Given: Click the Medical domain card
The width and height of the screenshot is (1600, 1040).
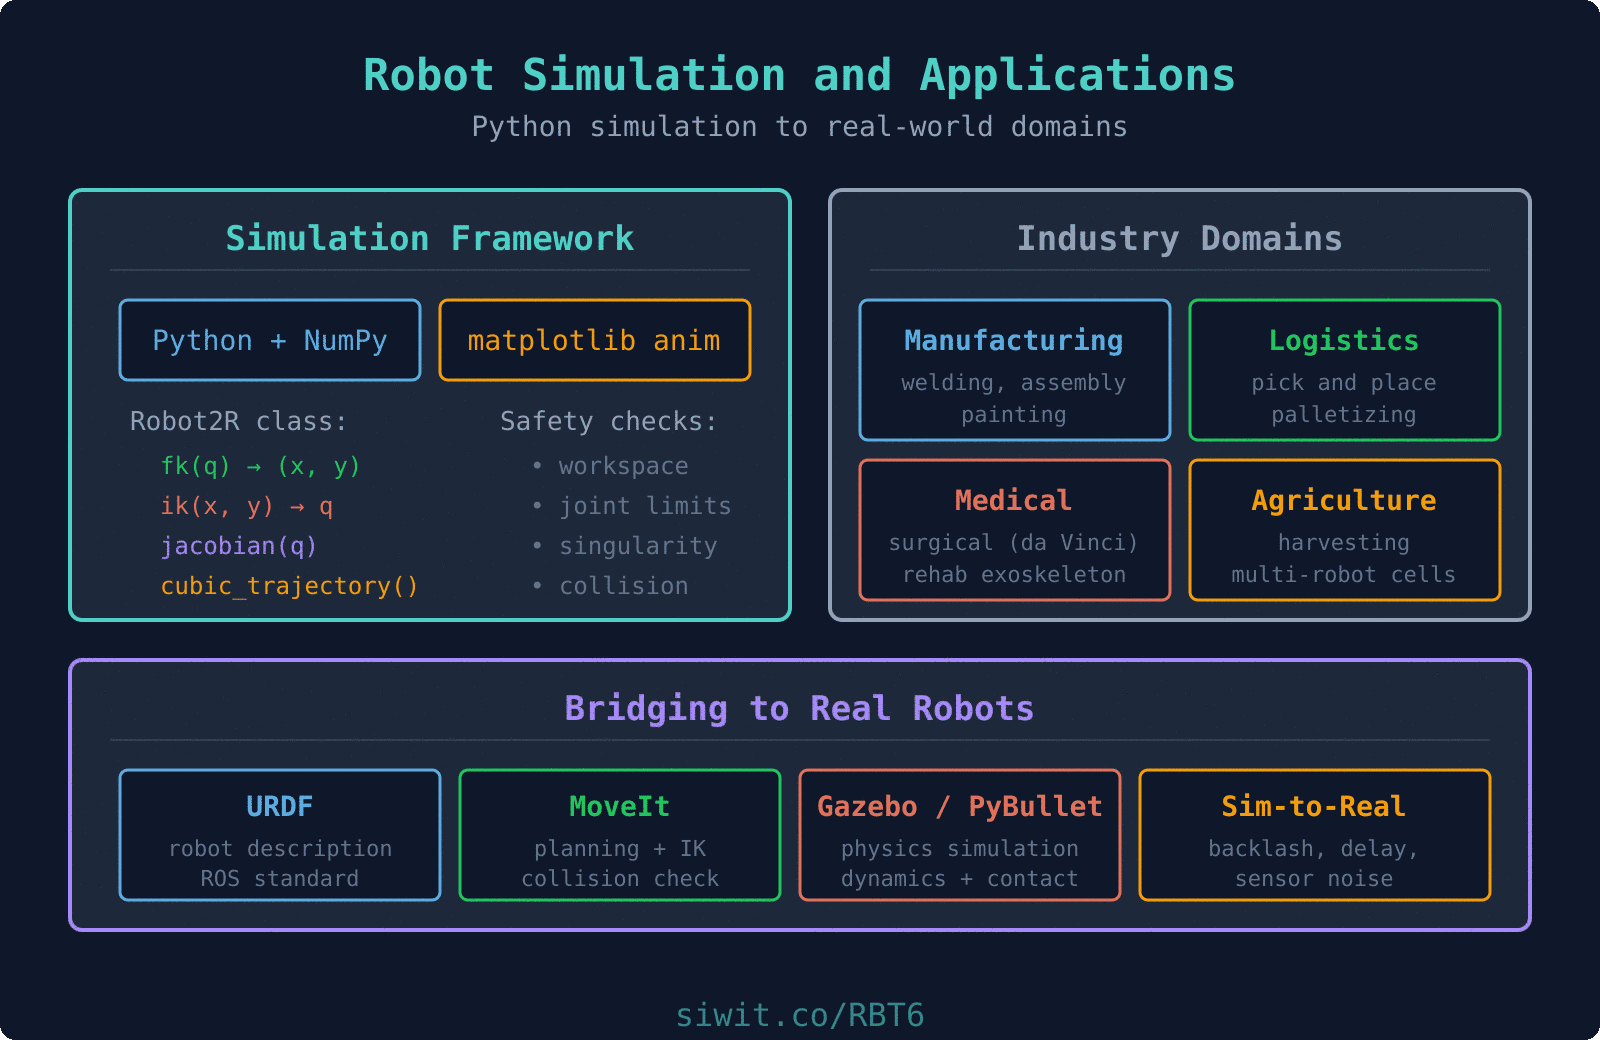Looking at the screenshot, I should [1013, 530].
